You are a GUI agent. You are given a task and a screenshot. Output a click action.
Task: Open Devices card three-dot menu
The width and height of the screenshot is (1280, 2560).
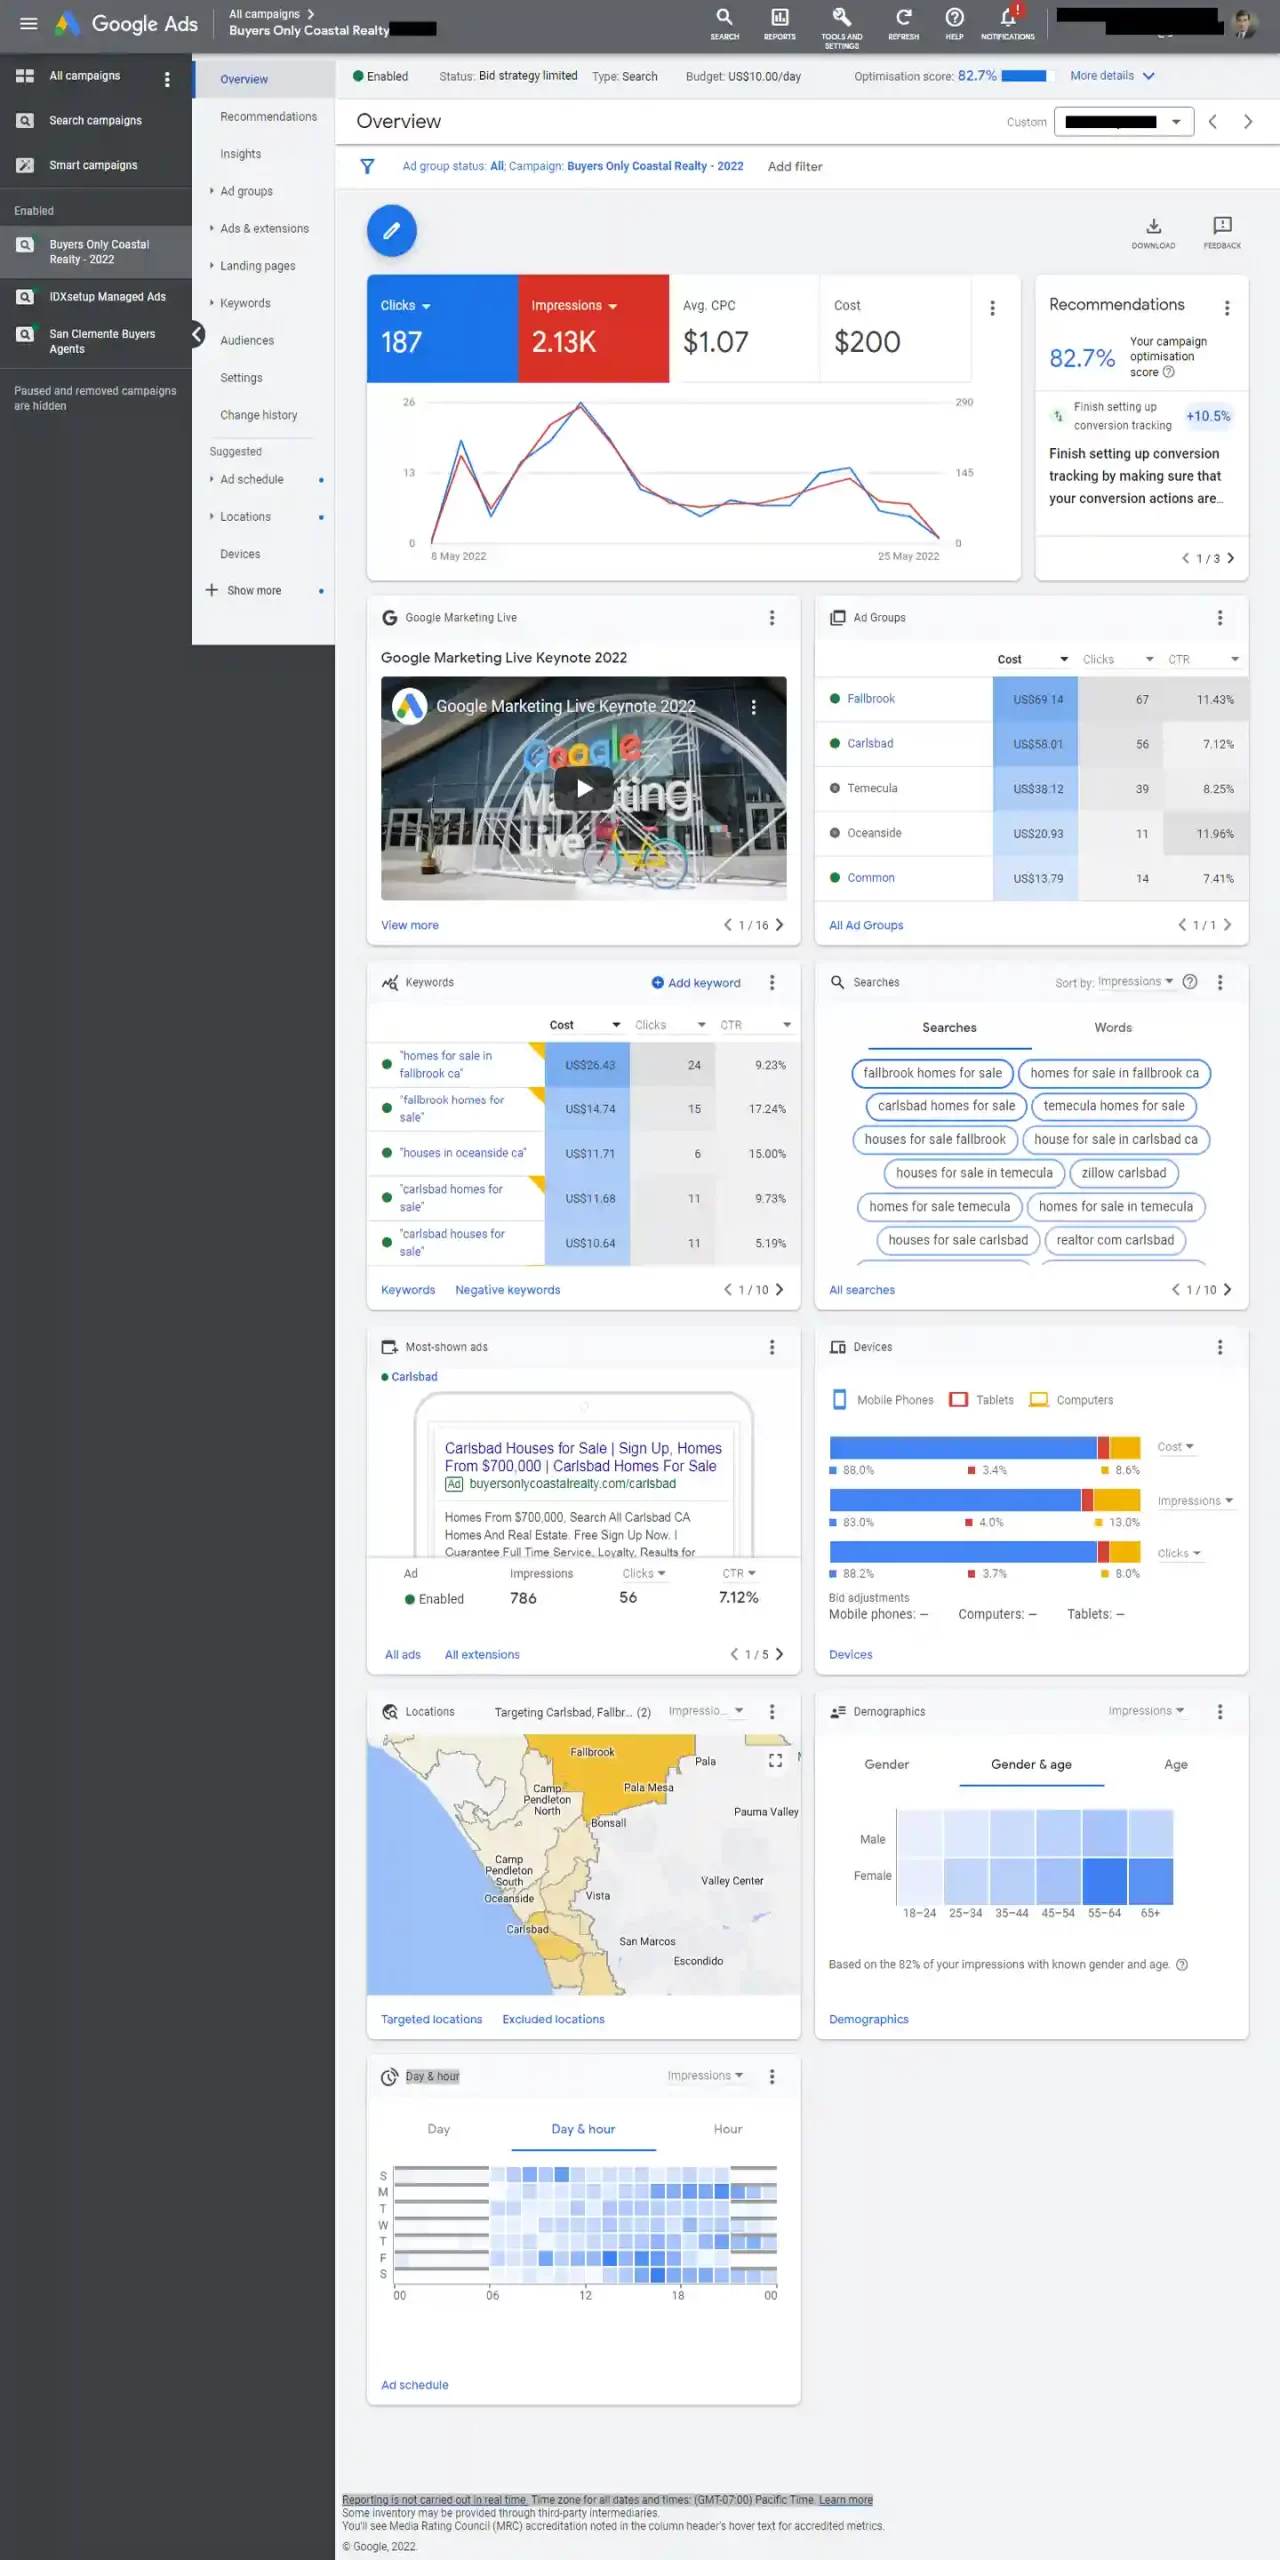pos(1220,1348)
